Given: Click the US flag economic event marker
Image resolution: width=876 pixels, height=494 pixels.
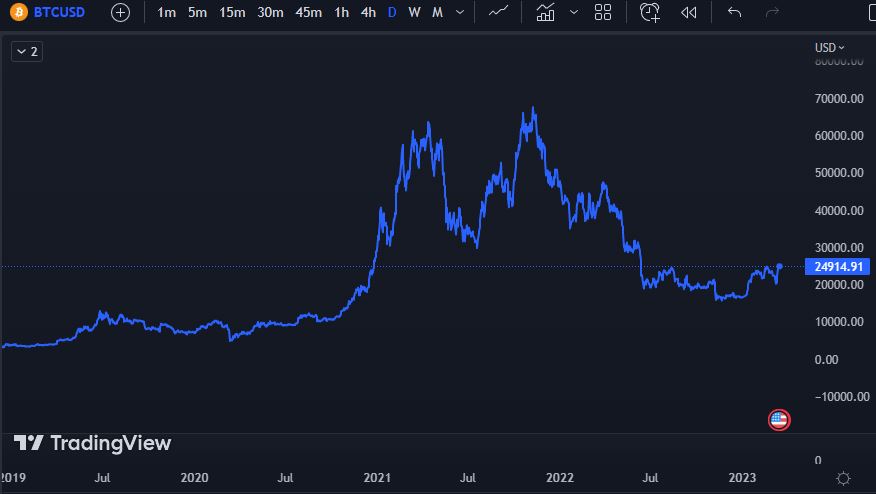Looking at the screenshot, I should tap(779, 420).
